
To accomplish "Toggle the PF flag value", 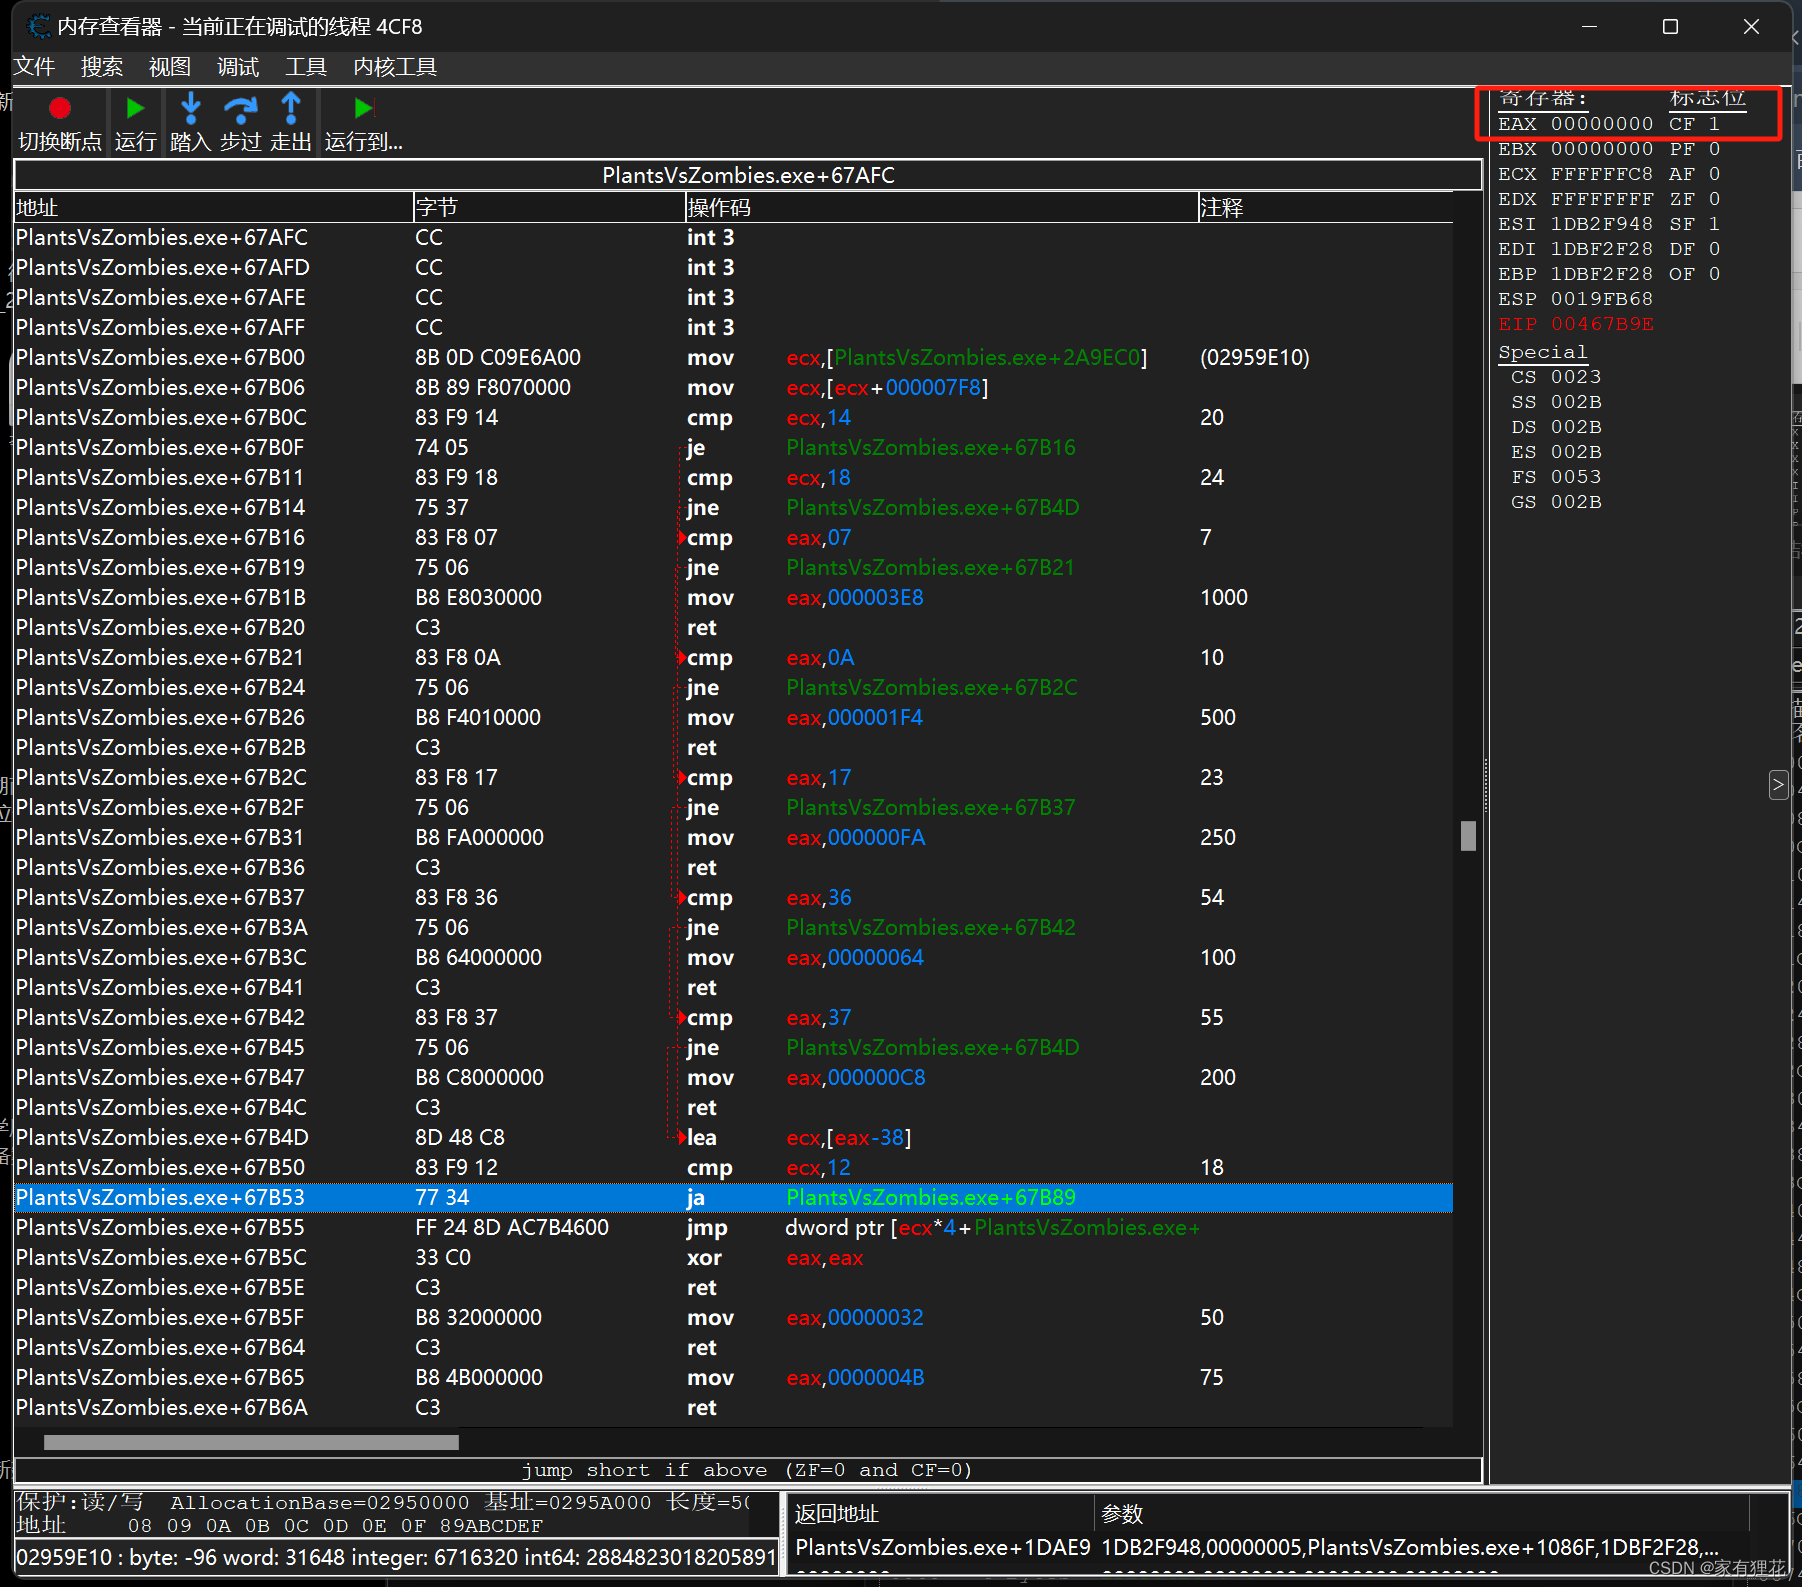I will click(x=1714, y=149).
